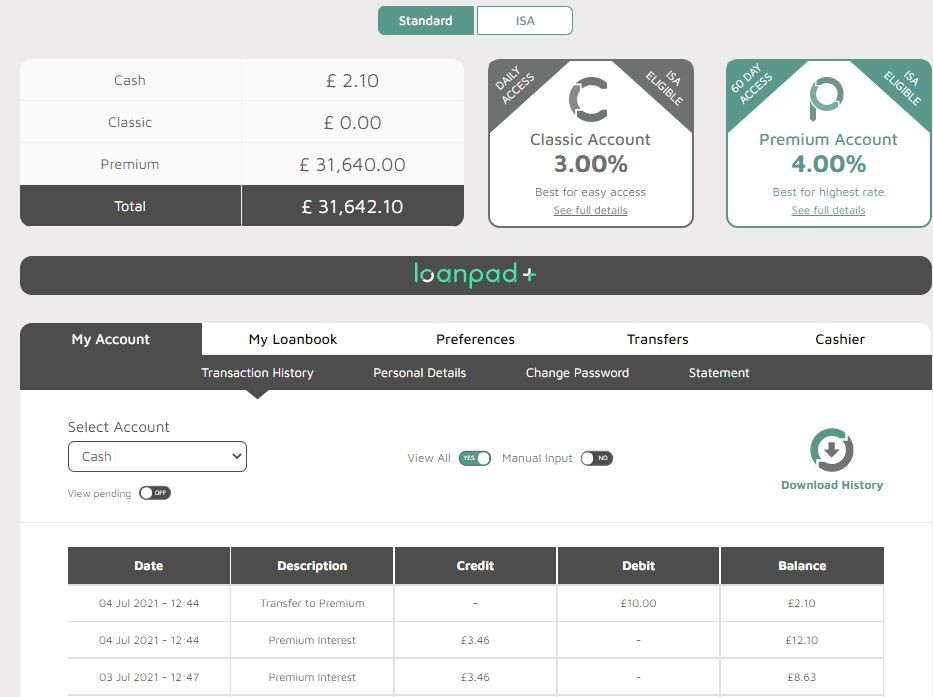Open the My Account tab
Viewport: 933px width, 697px height.
pyautogui.click(x=111, y=339)
